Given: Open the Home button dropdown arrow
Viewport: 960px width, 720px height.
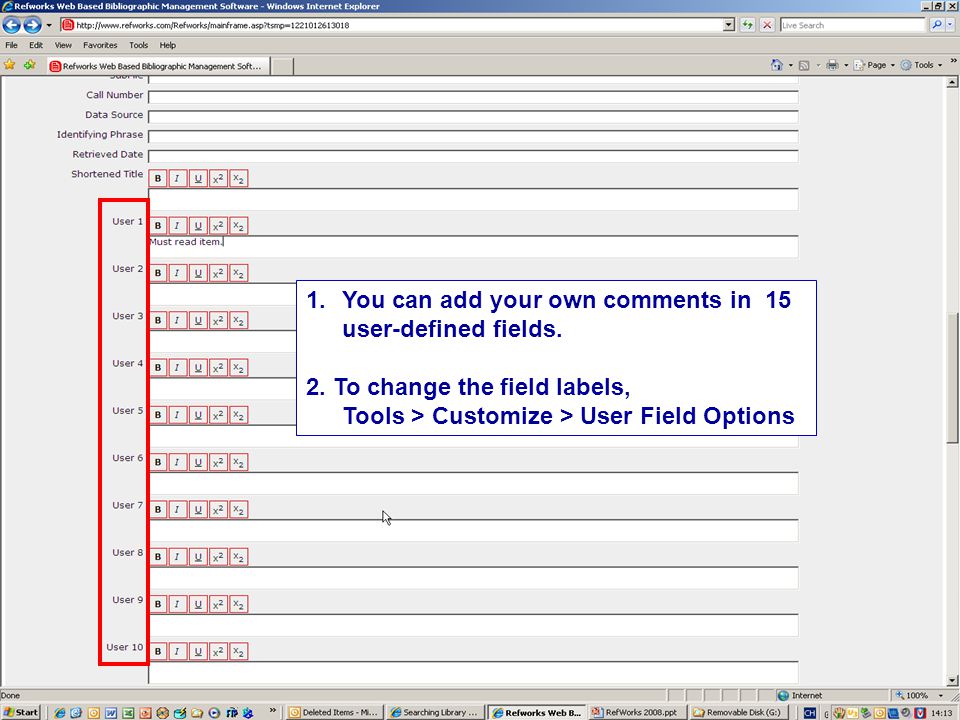Looking at the screenshot, I should [790, 65].
